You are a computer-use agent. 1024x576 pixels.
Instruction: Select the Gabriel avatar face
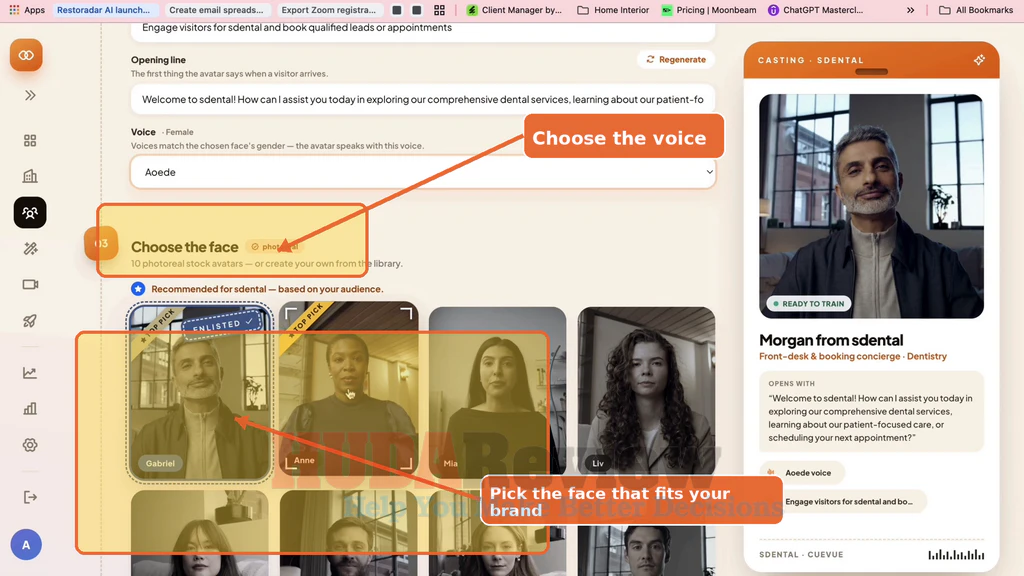pos(199,392)
